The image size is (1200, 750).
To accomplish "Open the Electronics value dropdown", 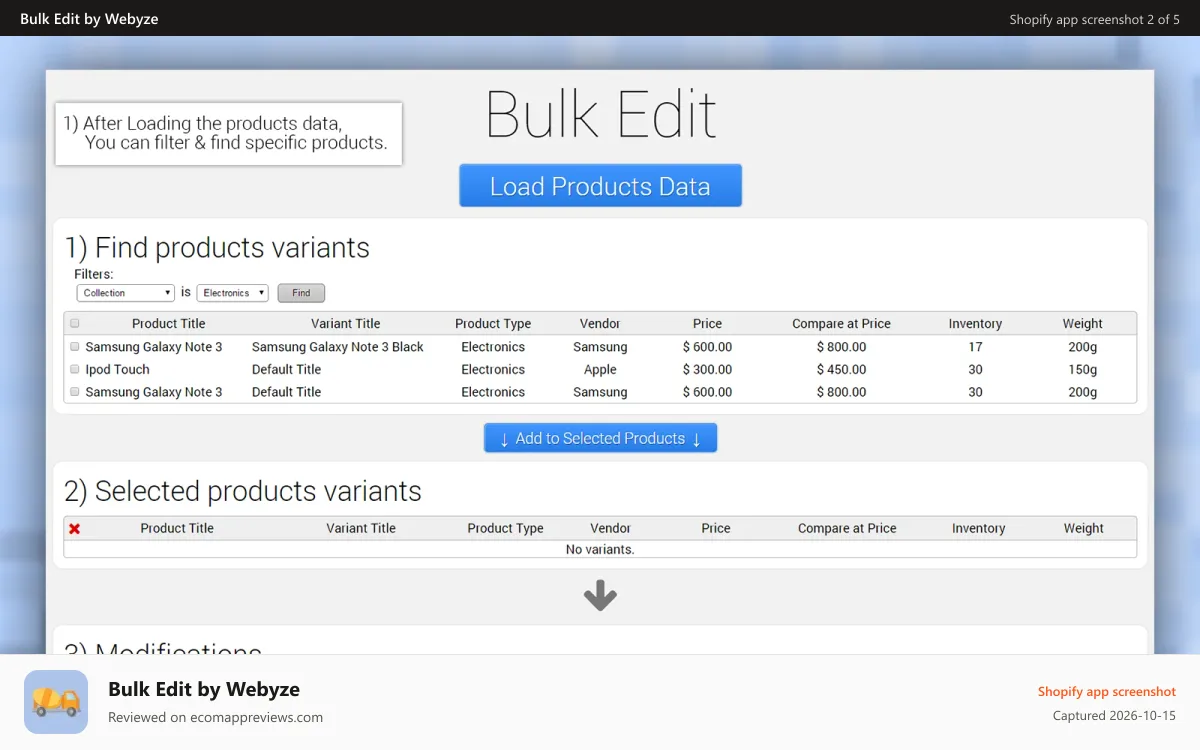I will pos(233,293).
